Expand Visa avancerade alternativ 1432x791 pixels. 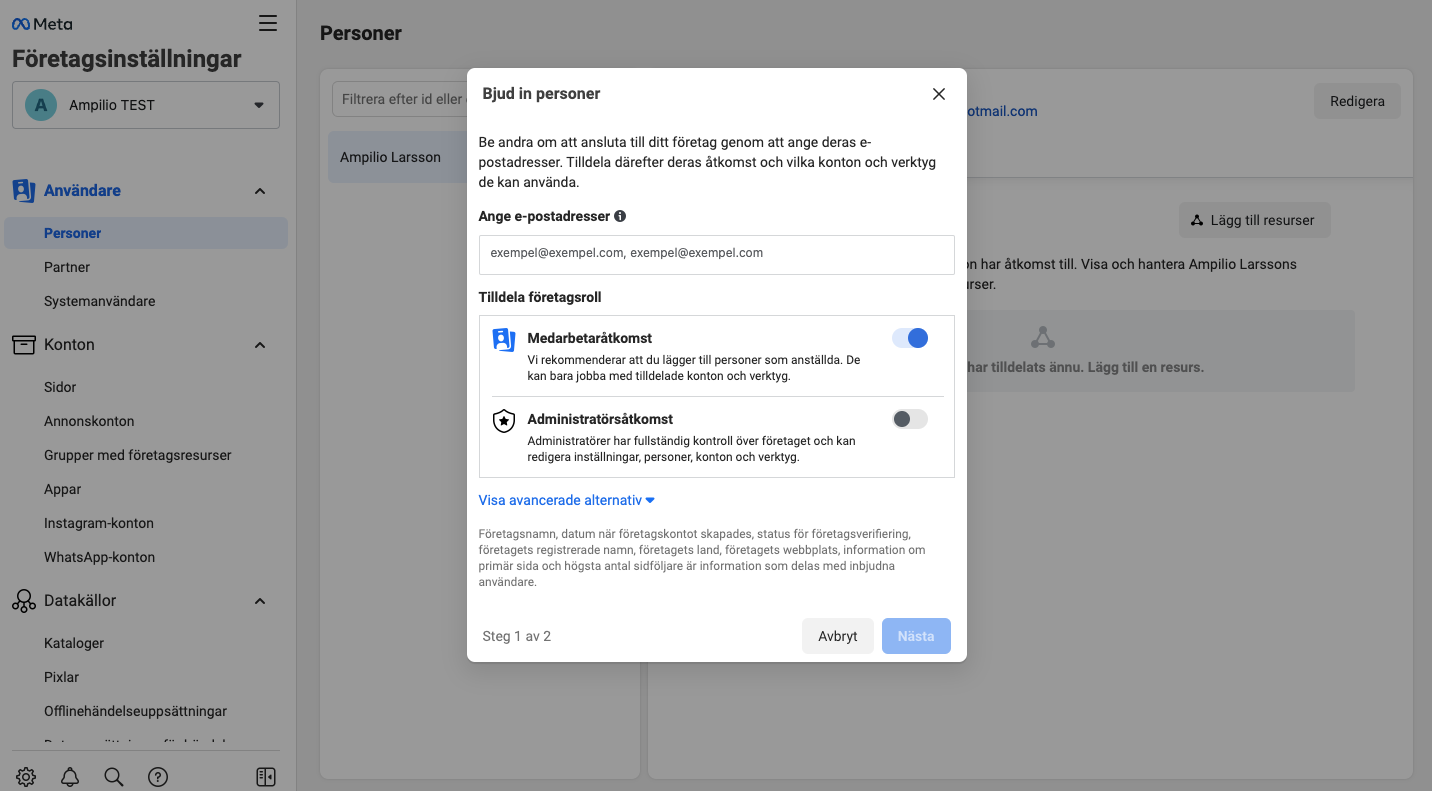click(566, 500)
